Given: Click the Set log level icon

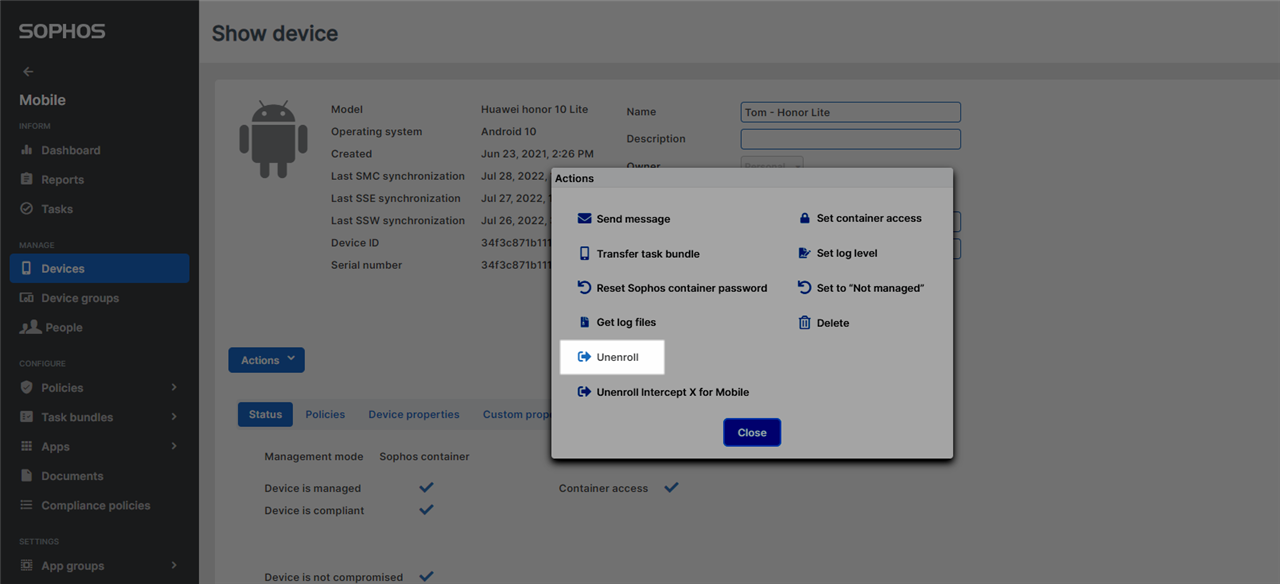Looking at the screenshot, I should (805, 253).
